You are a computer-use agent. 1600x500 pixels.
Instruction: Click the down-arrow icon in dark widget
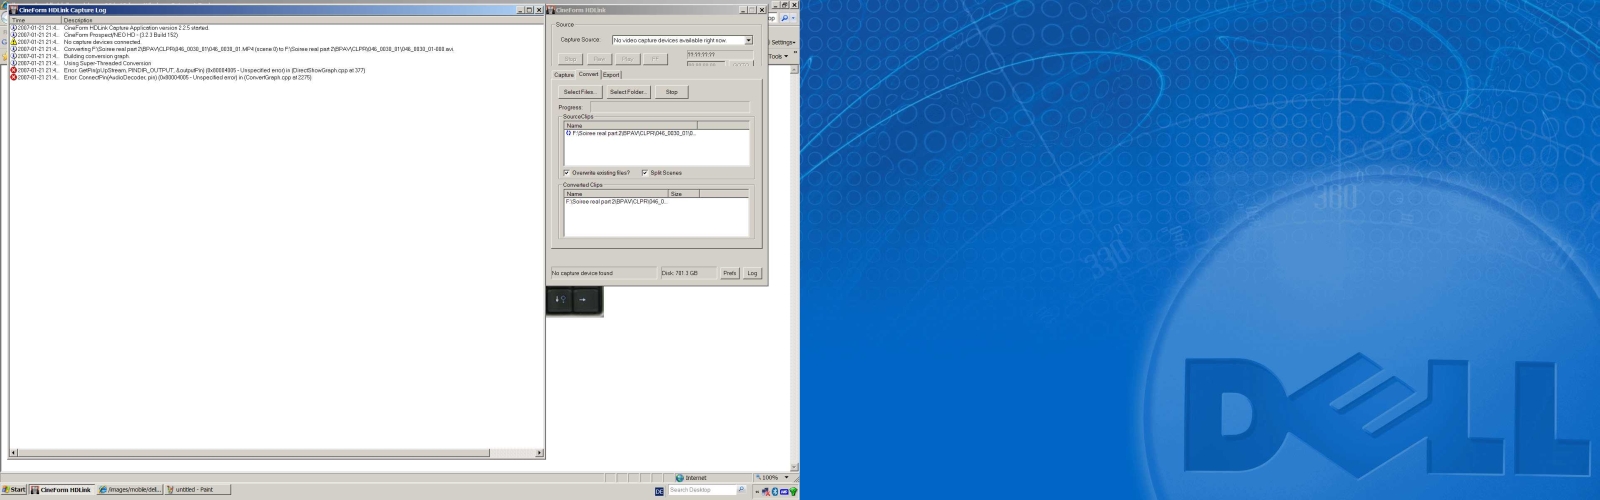coord(560,299)
